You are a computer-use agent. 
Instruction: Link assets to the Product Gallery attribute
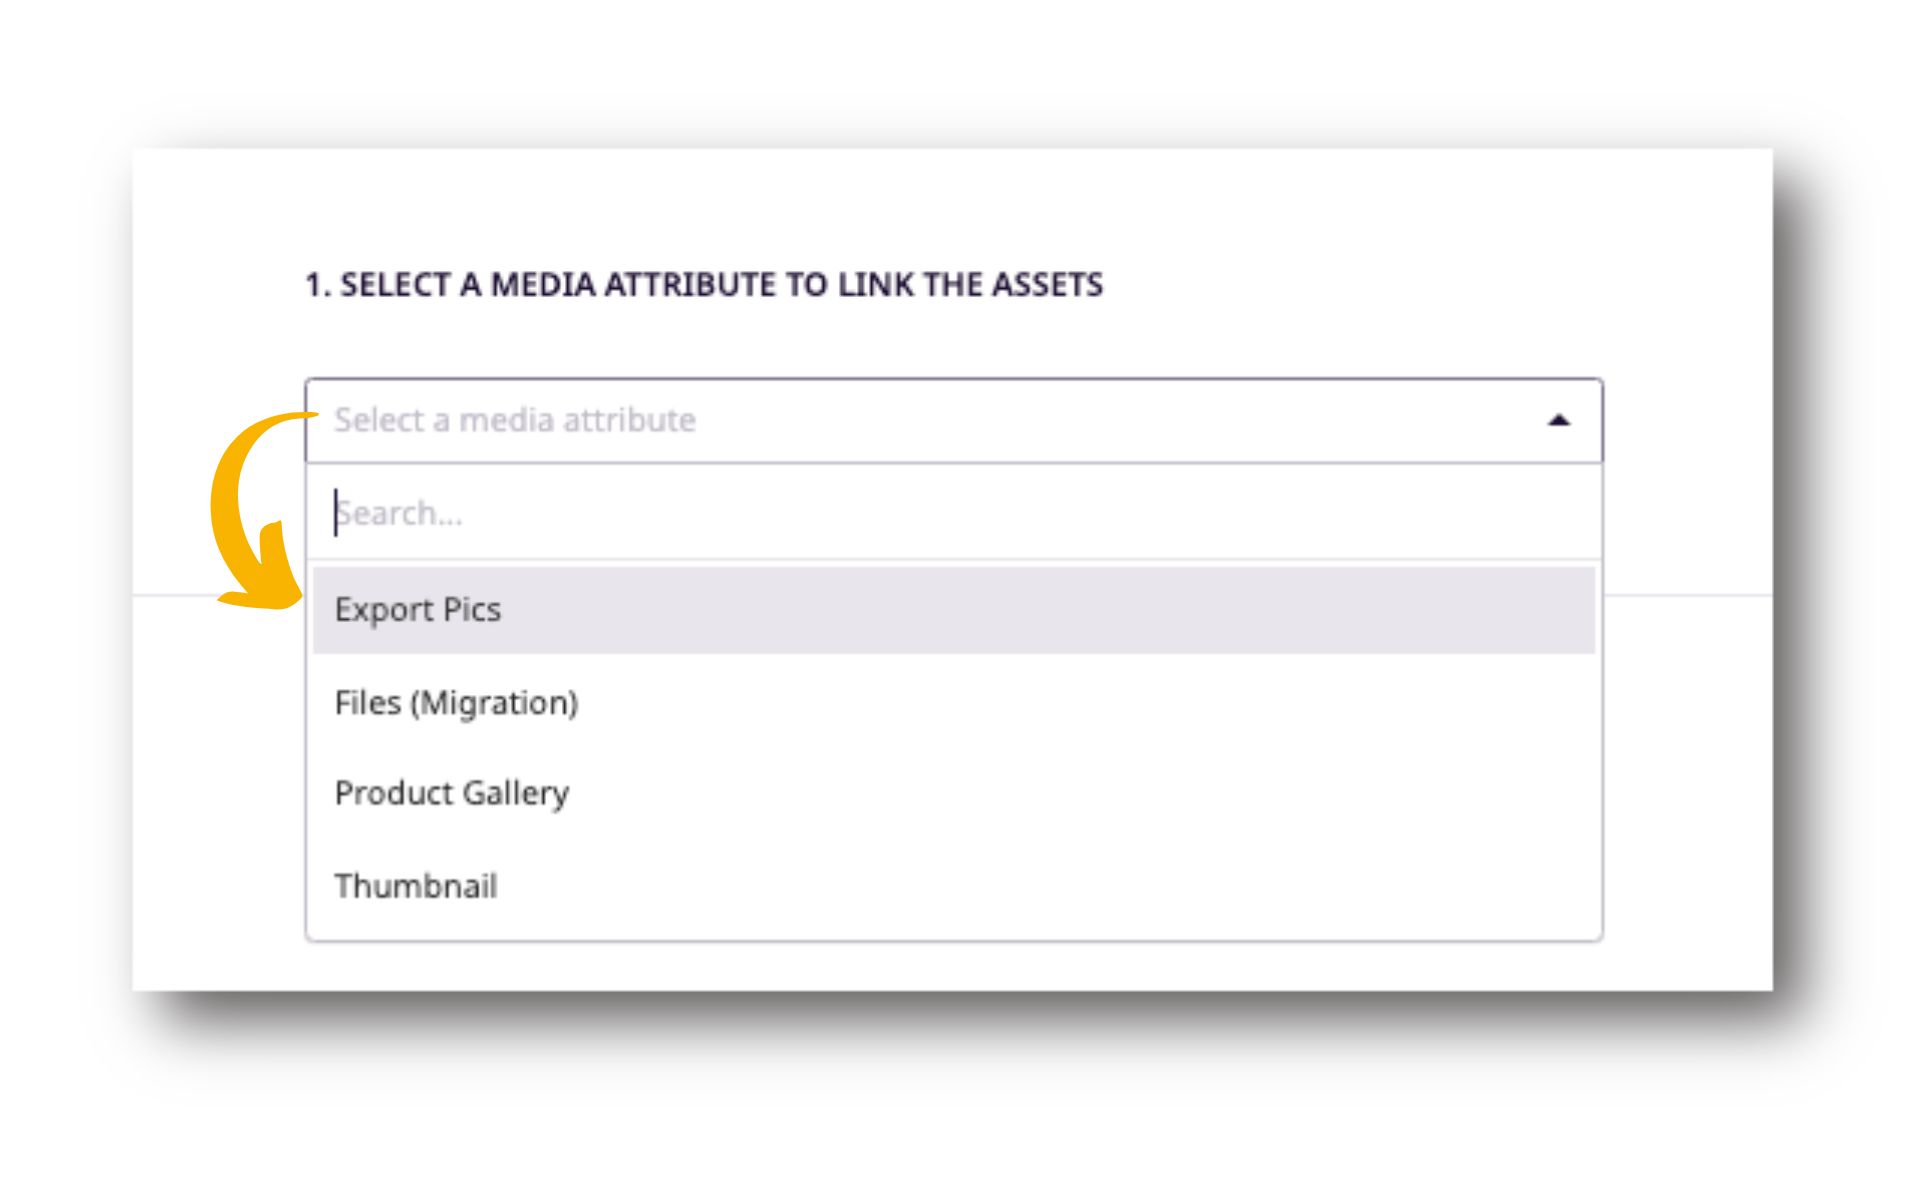pos(451,793)
